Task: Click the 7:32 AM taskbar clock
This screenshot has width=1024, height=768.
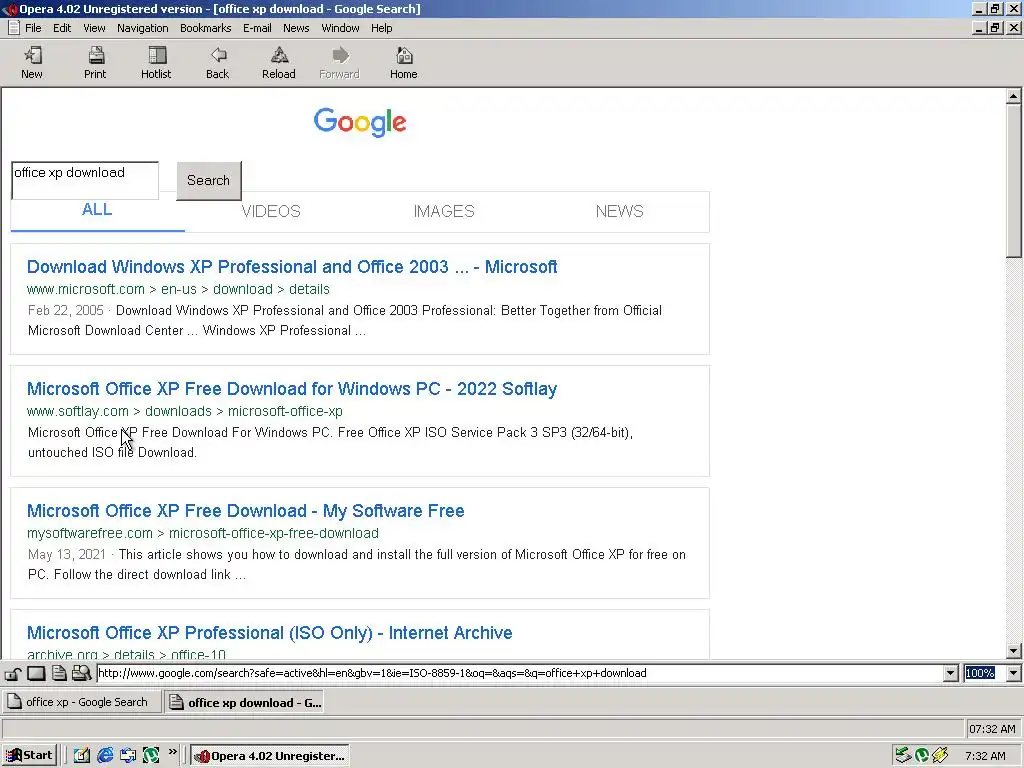Action: click(x=985, y=756)
